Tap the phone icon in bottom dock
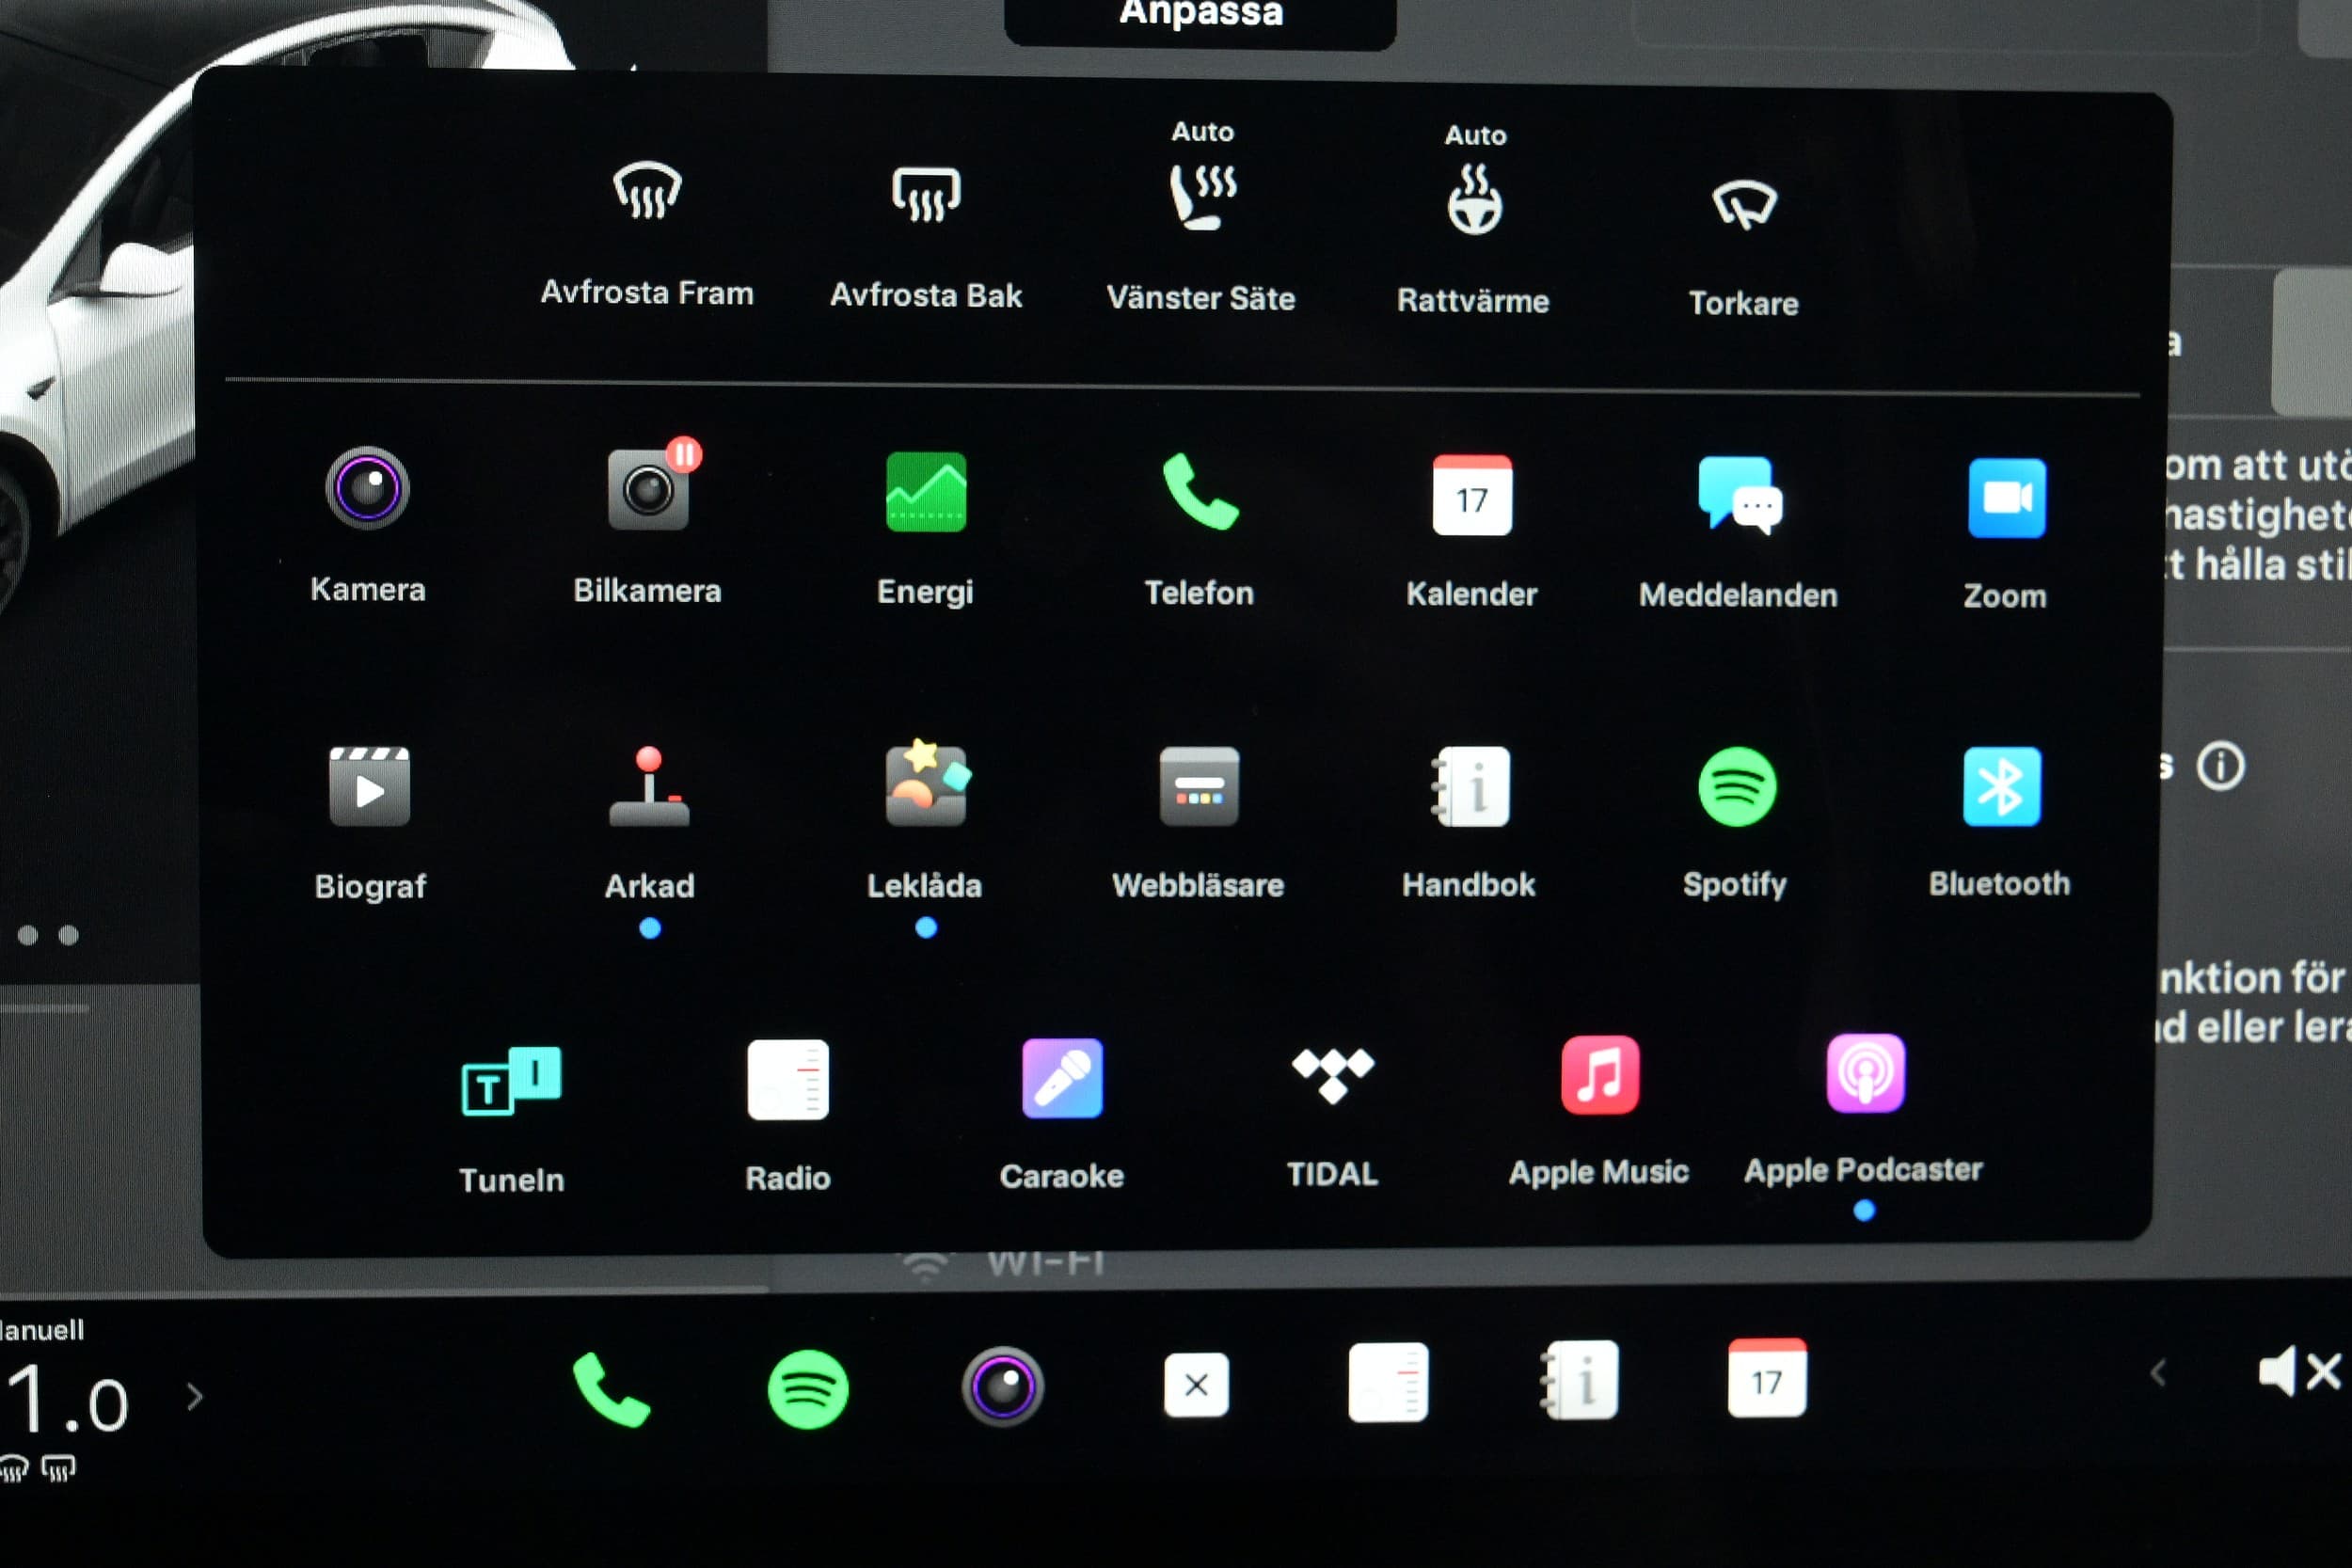 pyautogui.click(x=611, y=1389)
